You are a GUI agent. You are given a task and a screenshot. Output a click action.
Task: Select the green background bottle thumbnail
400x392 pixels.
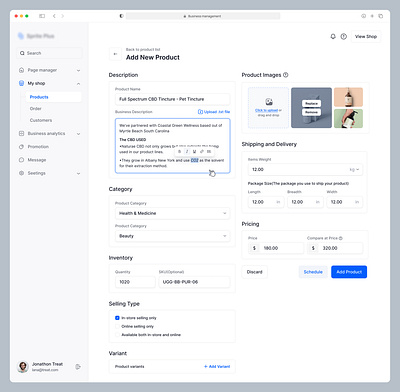[348, 118]
